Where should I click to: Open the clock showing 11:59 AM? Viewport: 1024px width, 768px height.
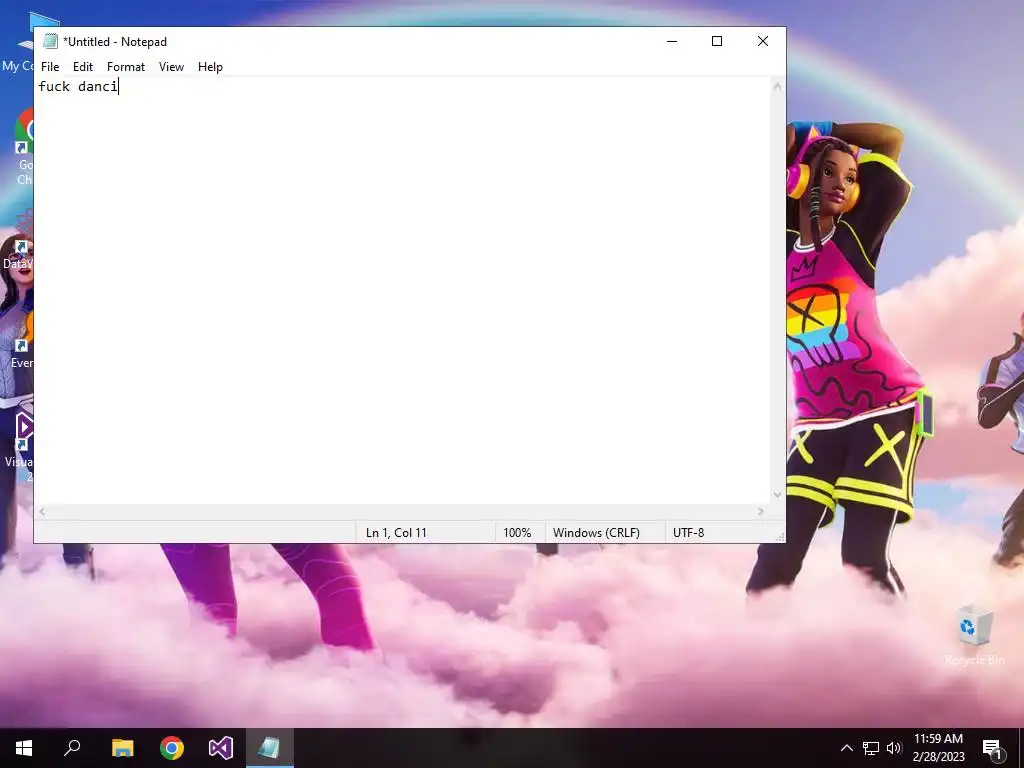(x=938, y=748)
